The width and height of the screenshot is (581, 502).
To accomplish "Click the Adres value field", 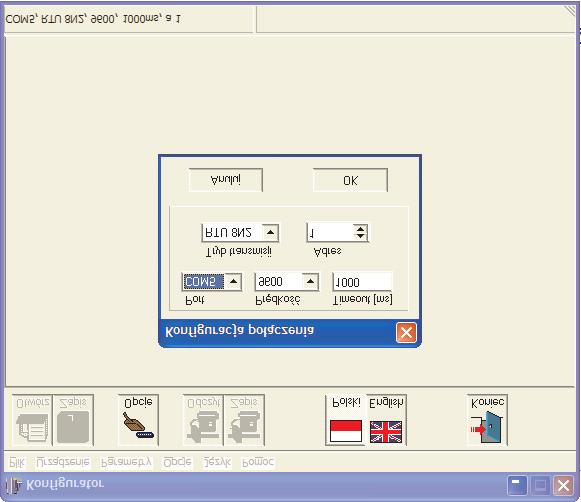I will pos(330,233).
